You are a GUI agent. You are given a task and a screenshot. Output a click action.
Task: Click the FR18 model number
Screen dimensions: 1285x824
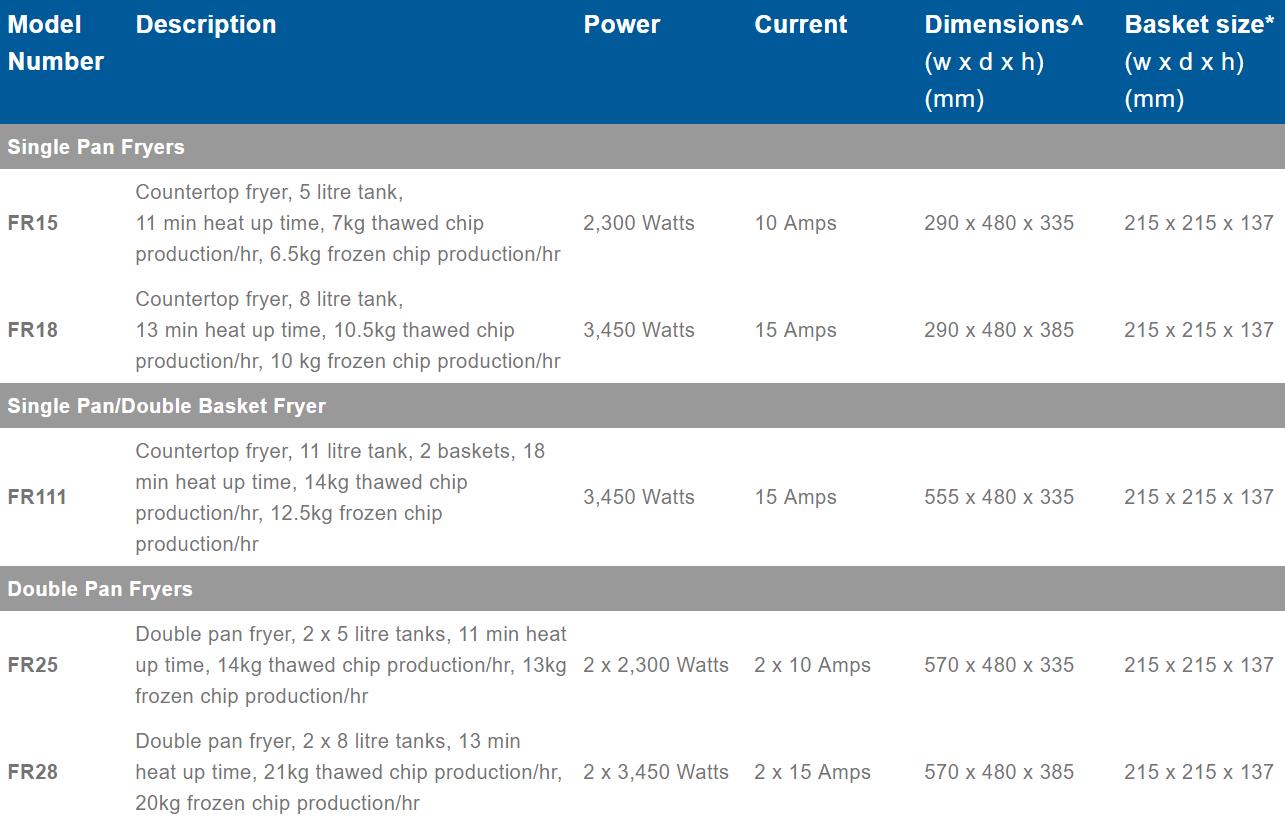click(33, 330)
